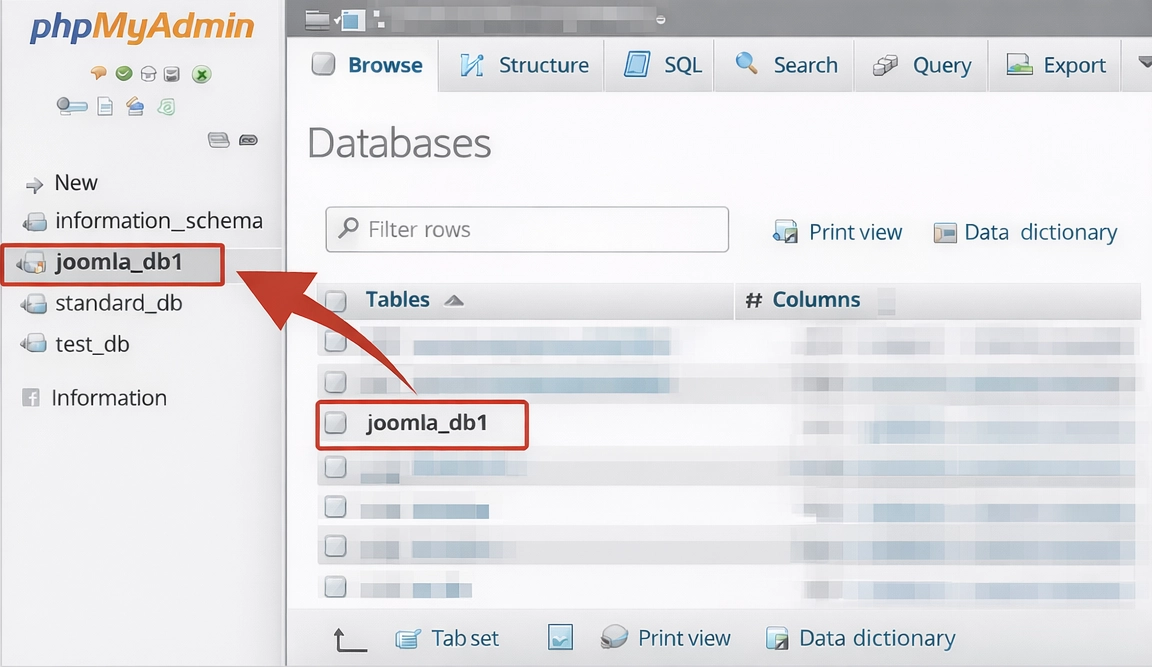Click the gray knob slider icon in sidebar
1152x667 pixels.
coord(72,107)
